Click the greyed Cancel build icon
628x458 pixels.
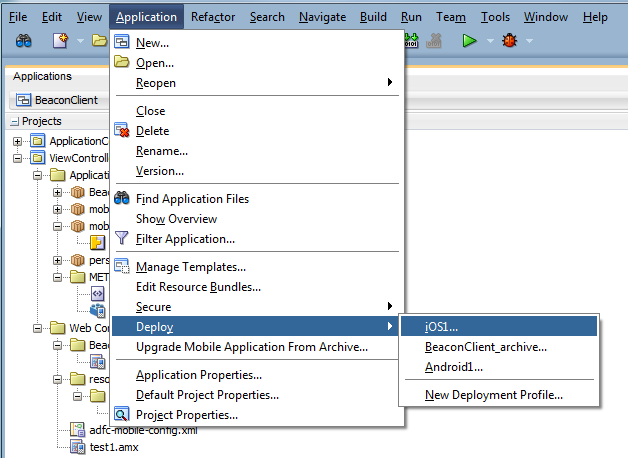(434, 40)
